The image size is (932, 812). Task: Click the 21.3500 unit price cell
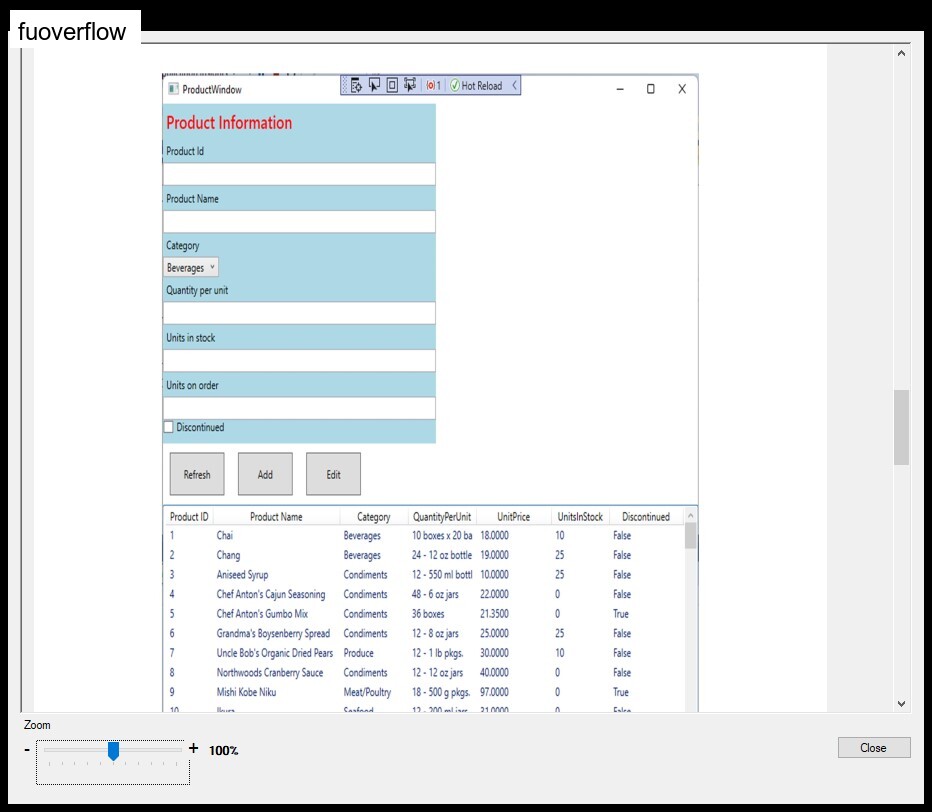[494, 614]
